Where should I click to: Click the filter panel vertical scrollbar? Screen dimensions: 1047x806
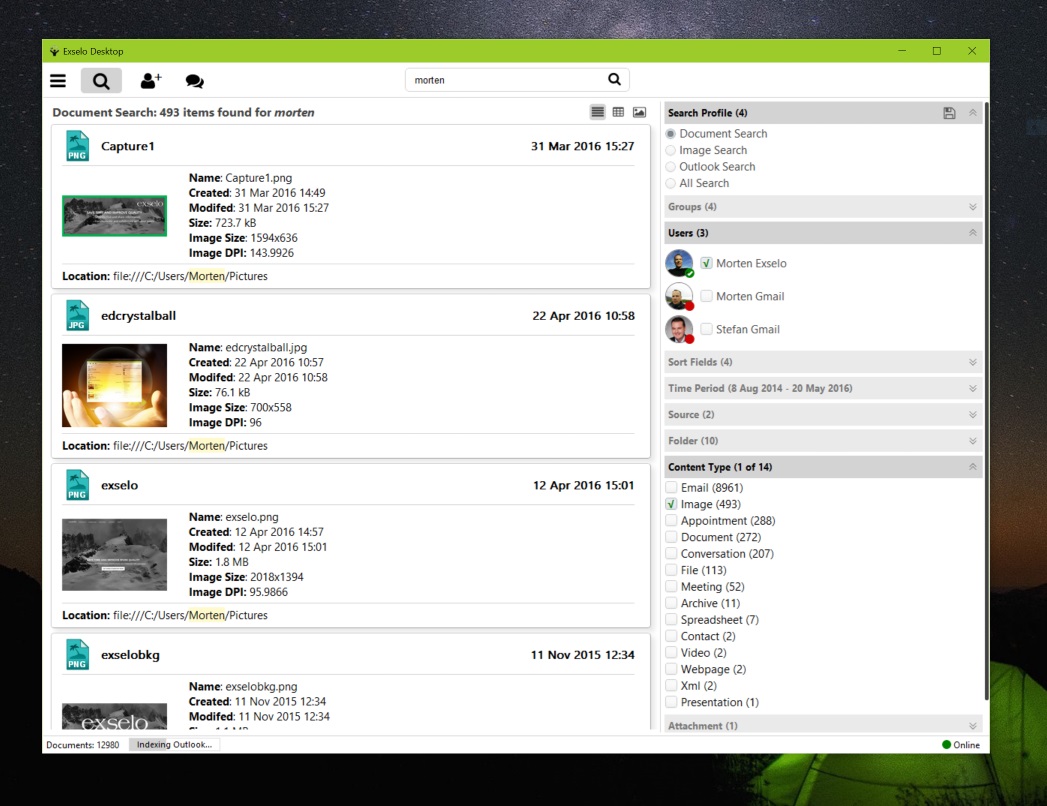tap(986, 401)
